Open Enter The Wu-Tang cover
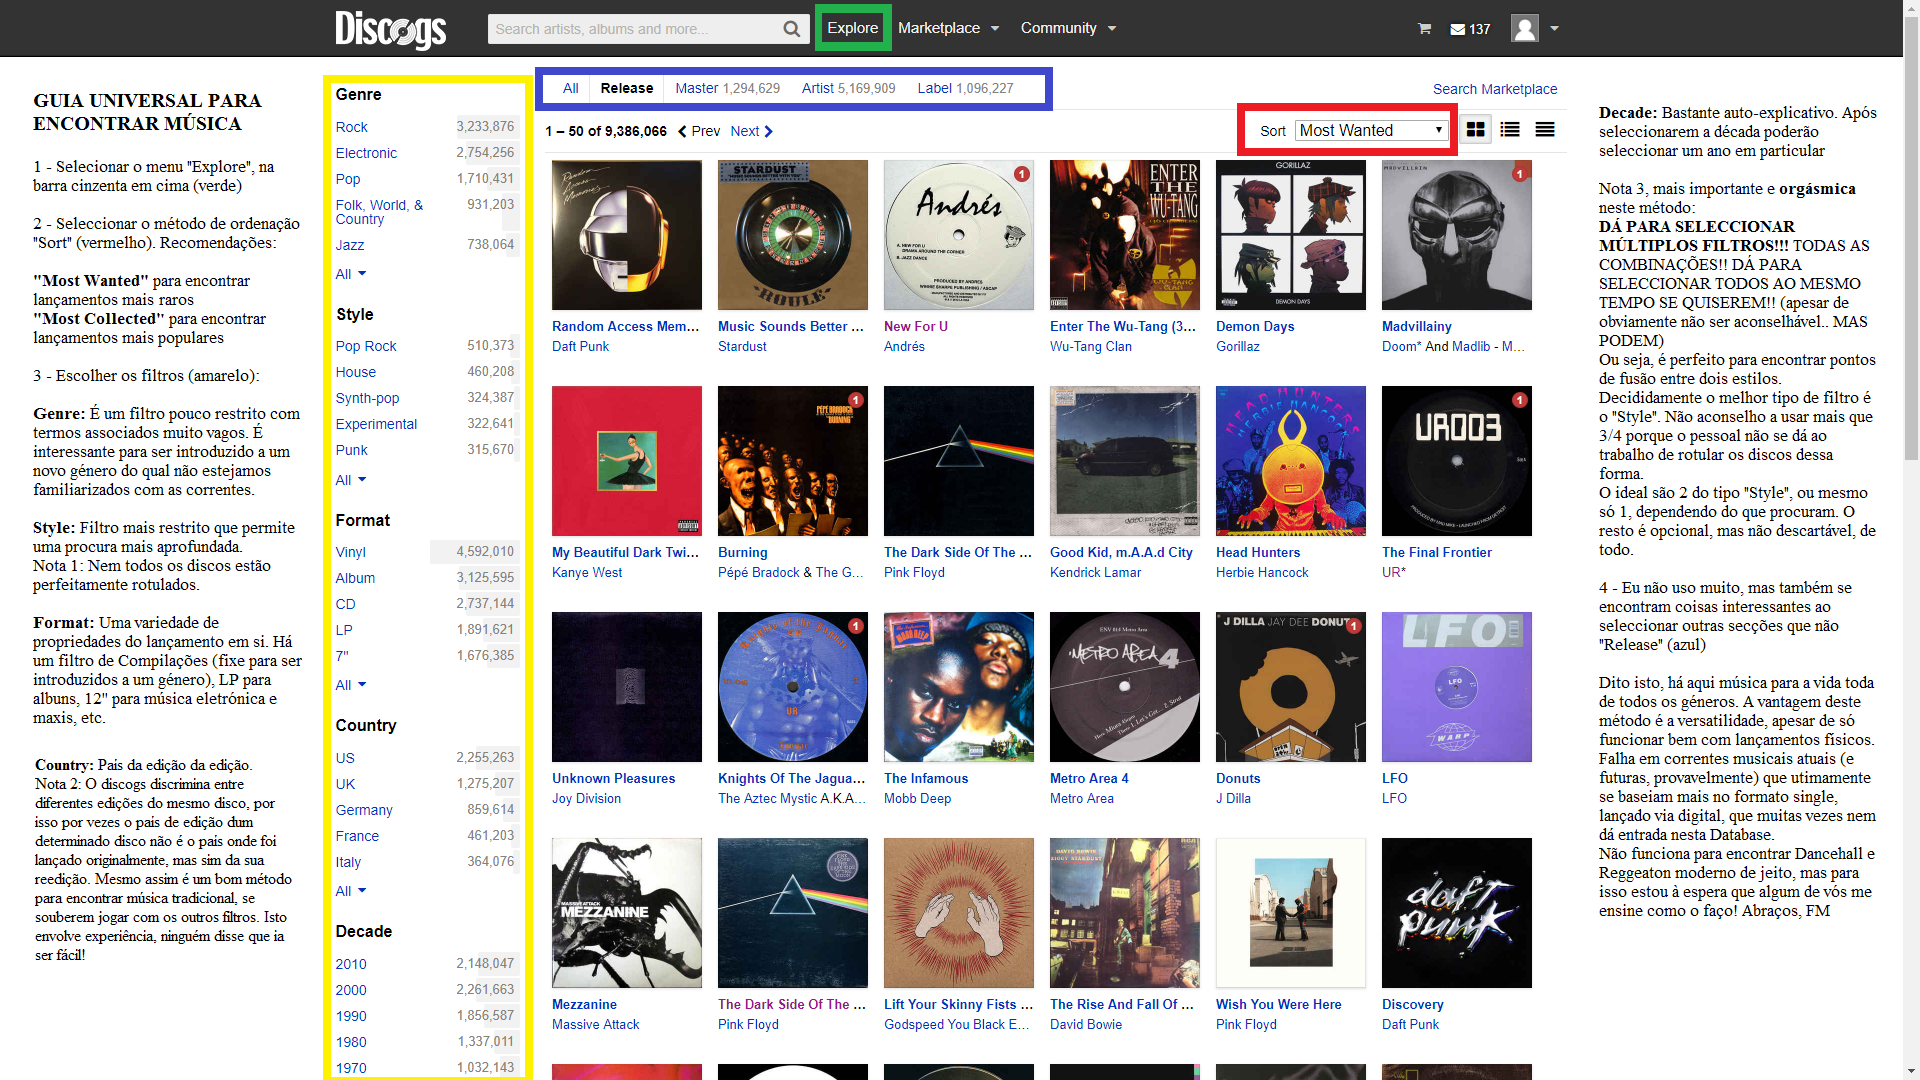This screenshot has height=1080, width=1920. coord(1125,235)
